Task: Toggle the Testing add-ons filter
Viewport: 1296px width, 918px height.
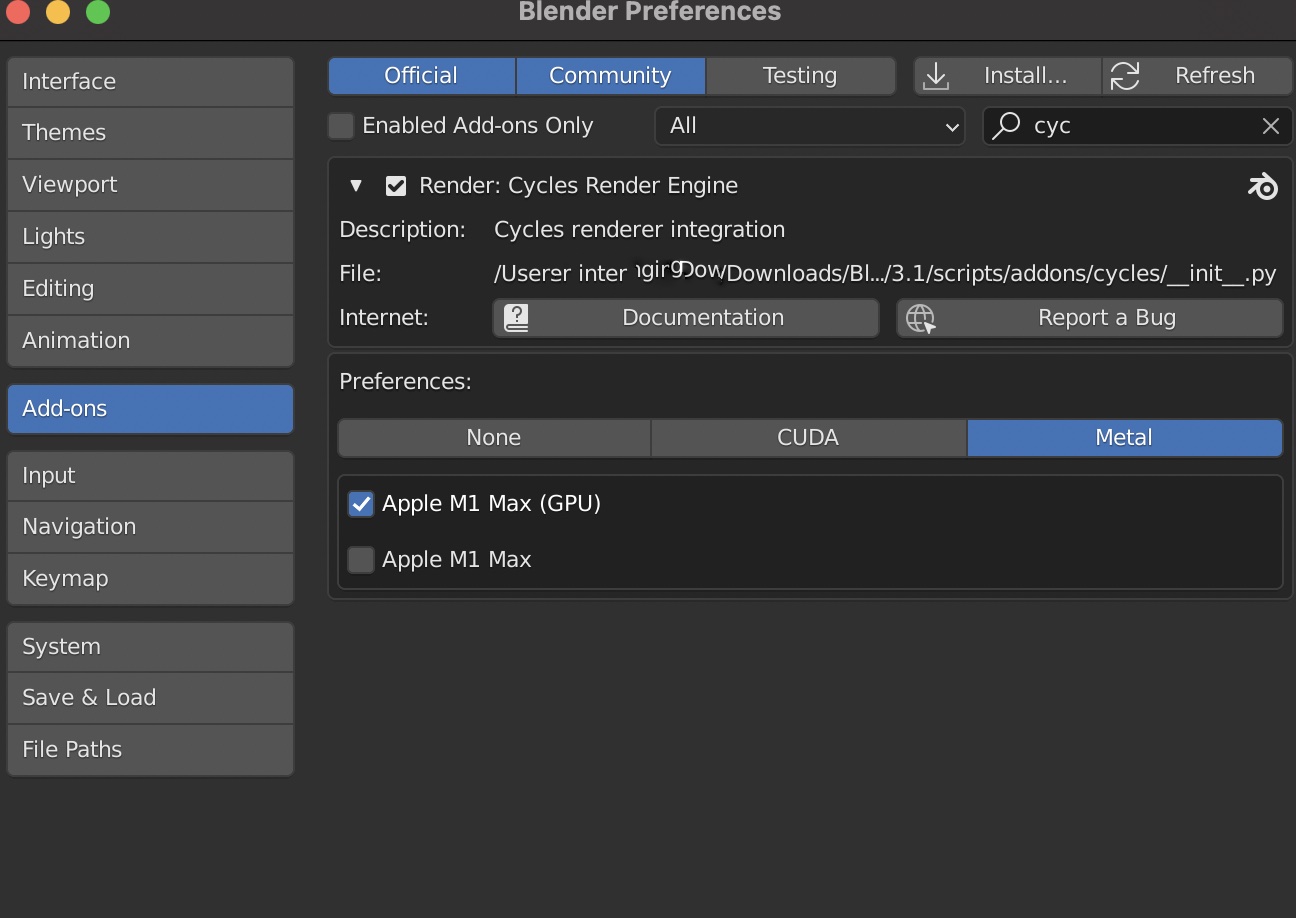Action: (x=799, y=76)
